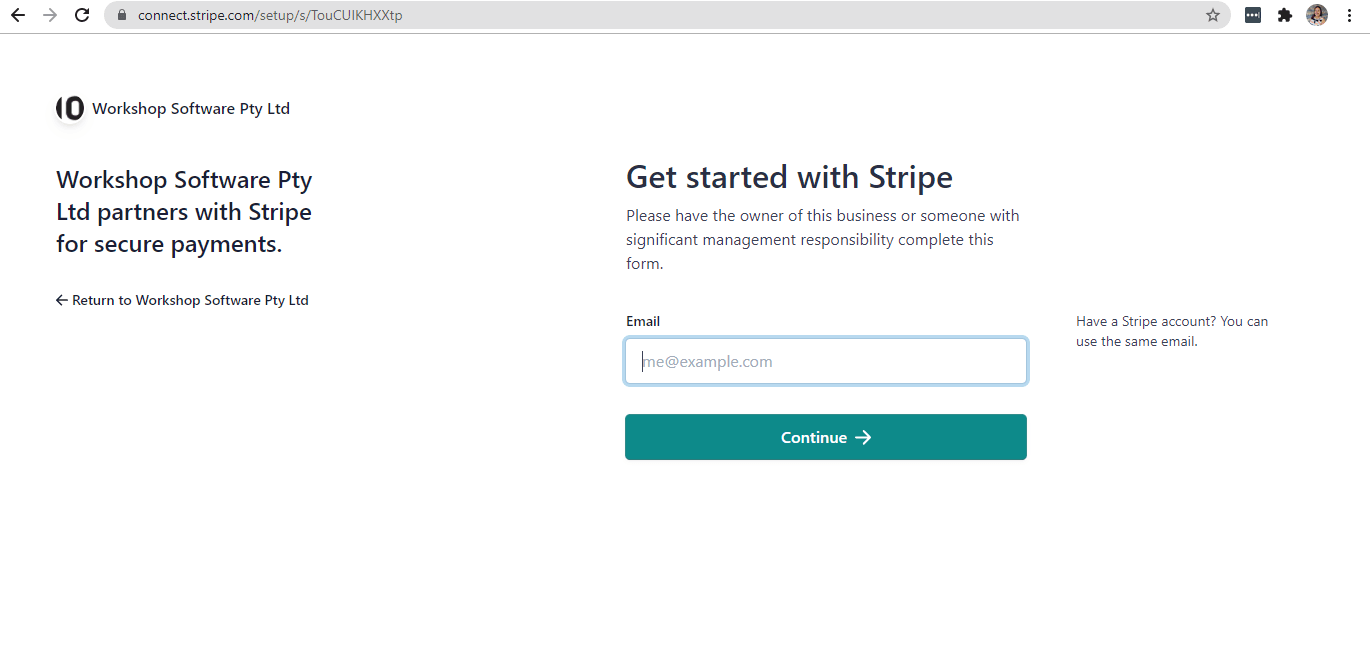
Task: Open the password manager extension icon
Action: (1253, 15)
